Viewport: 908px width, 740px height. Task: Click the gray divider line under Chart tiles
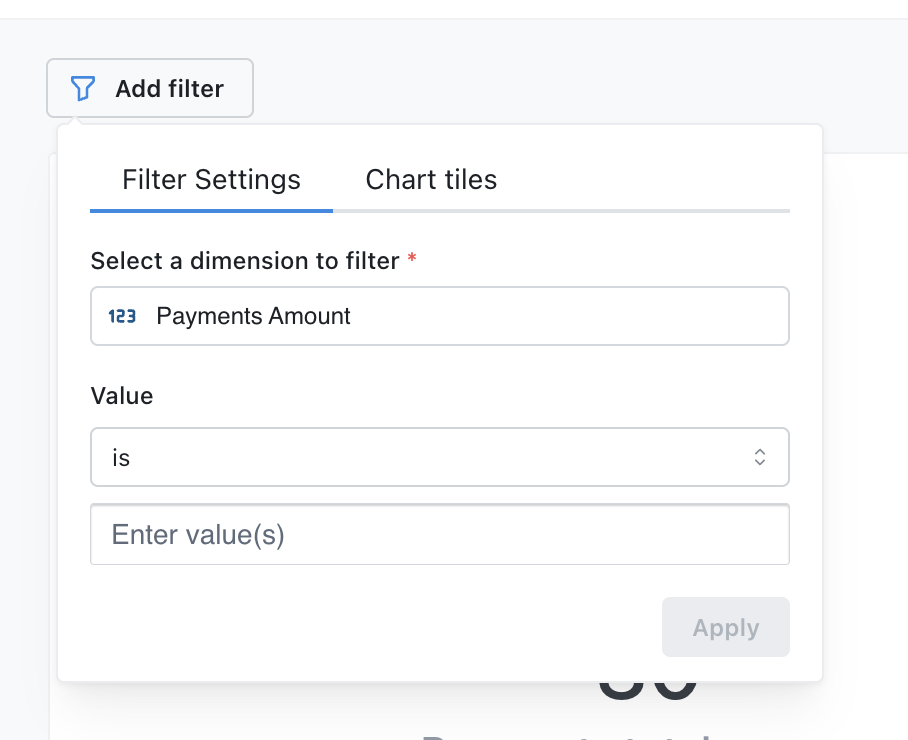(560, 211)
